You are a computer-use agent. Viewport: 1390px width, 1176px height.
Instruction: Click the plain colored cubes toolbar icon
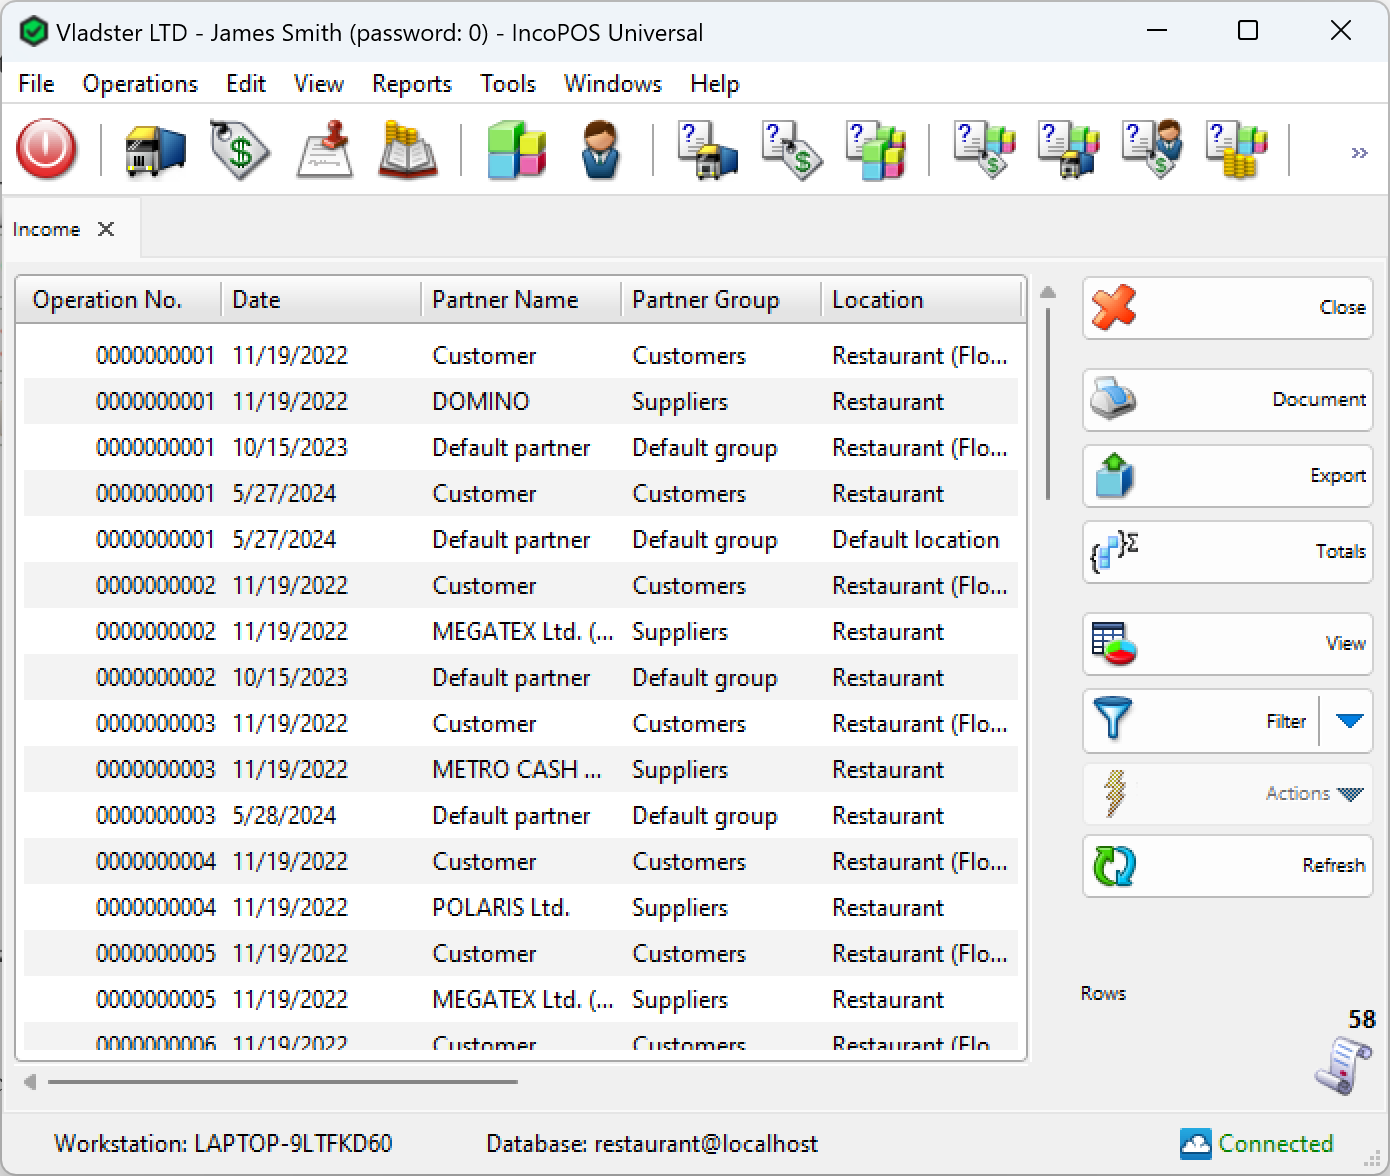click(516, 150)
